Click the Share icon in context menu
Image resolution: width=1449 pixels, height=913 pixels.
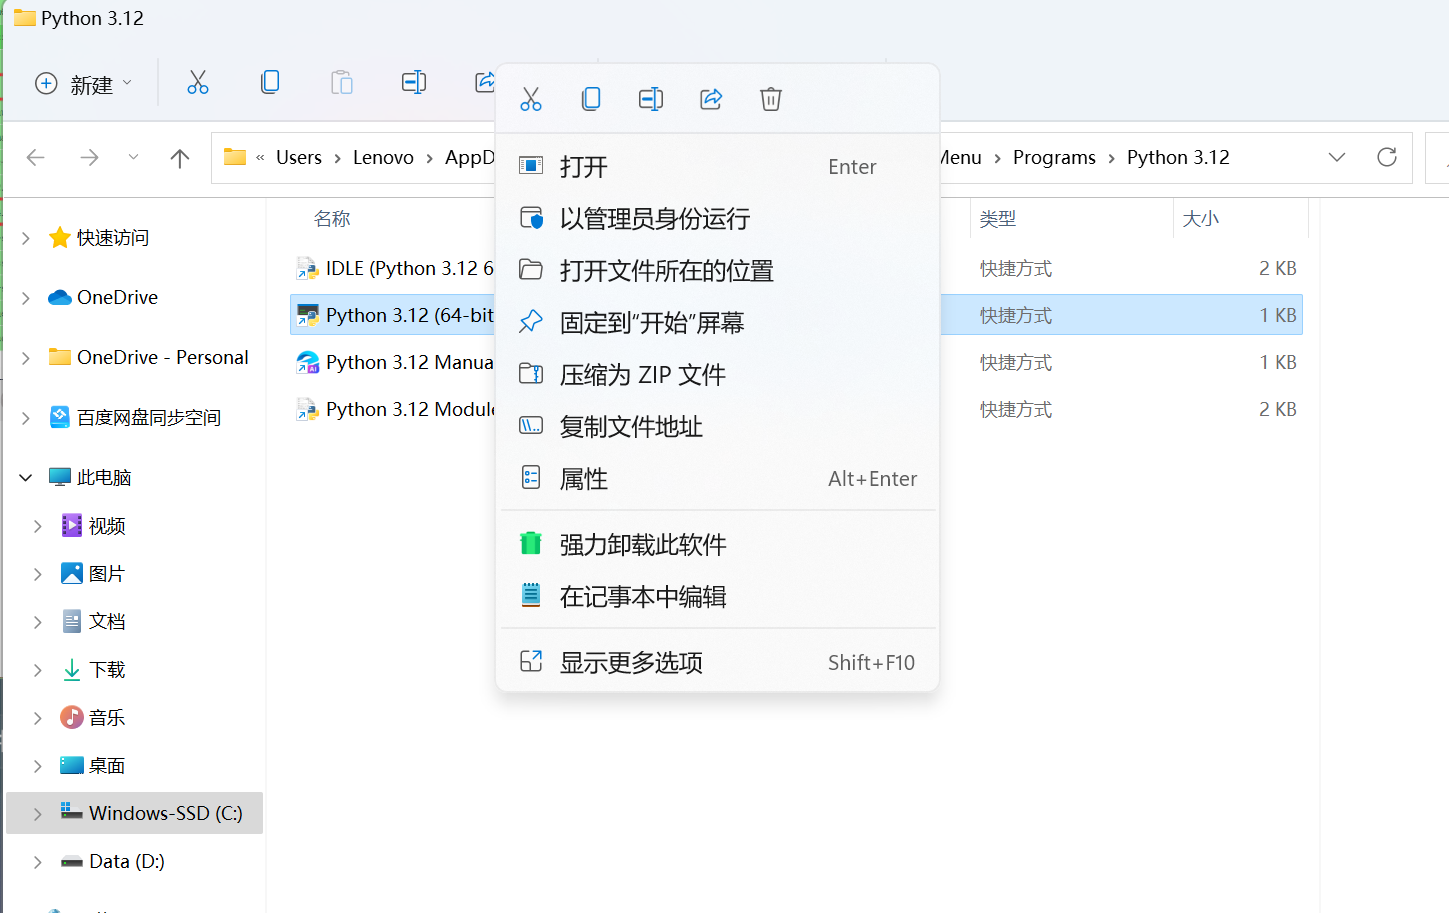[x=711, y=99]
